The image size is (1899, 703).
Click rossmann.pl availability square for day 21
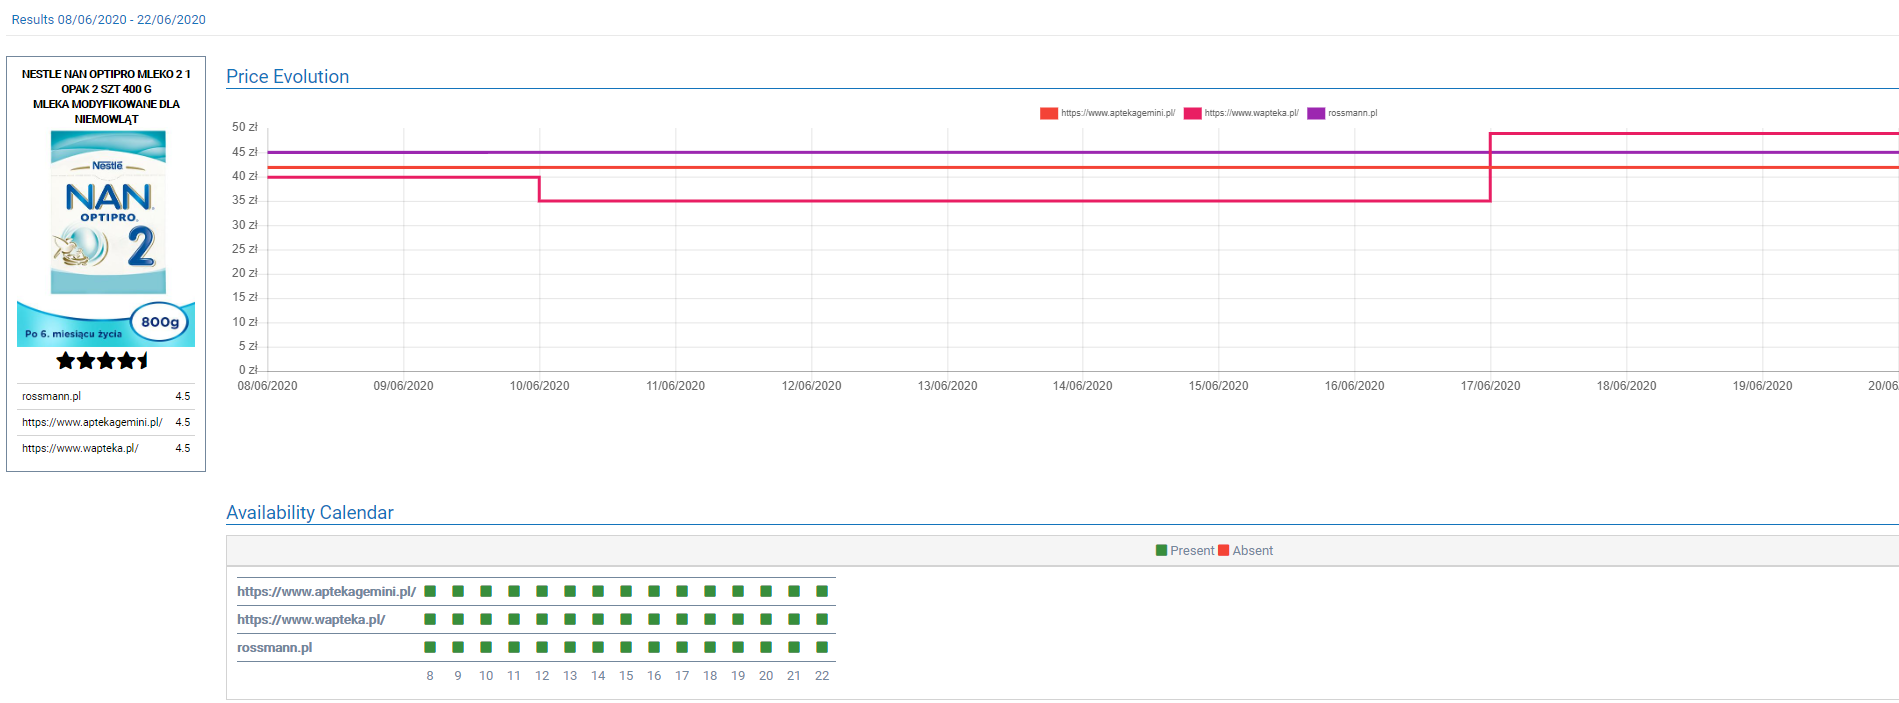[x=794, y=647]
